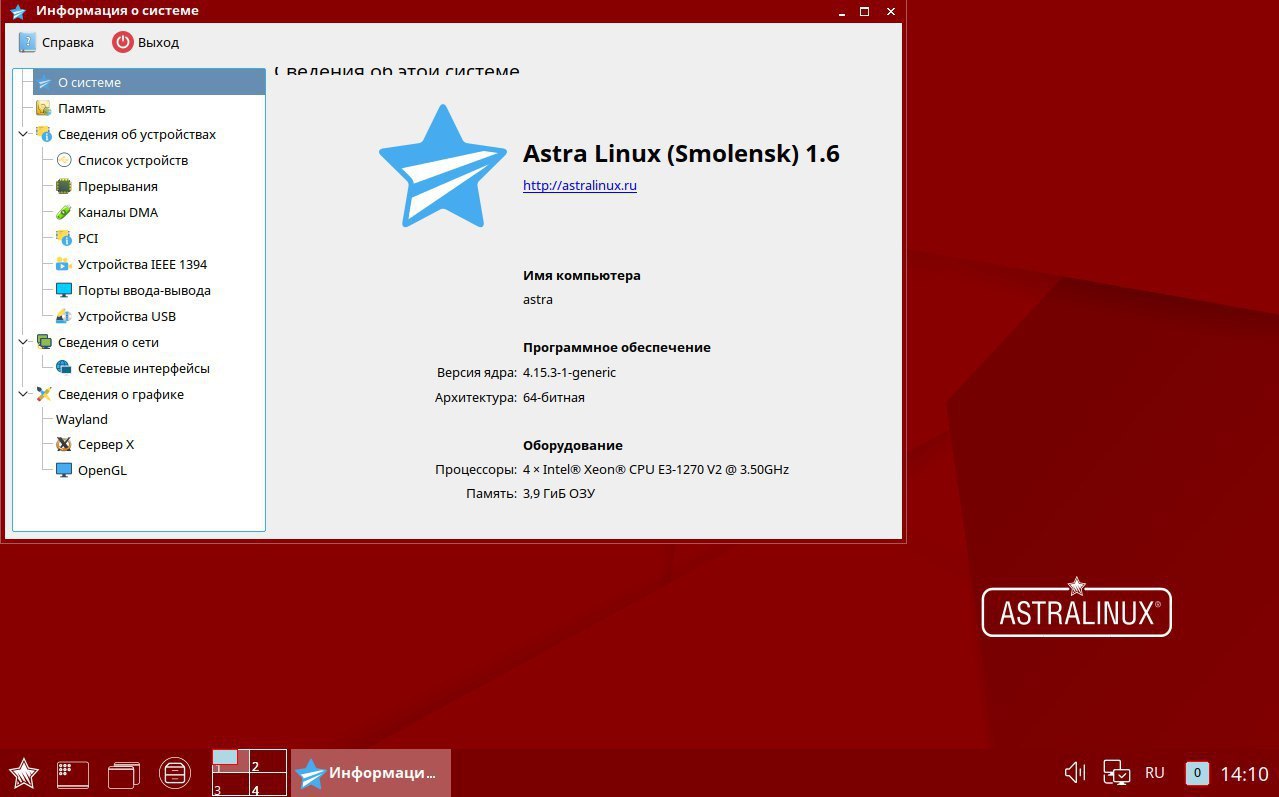
Task: Click the Устройства IEEE 1394 icon
Action: point(64,265)
